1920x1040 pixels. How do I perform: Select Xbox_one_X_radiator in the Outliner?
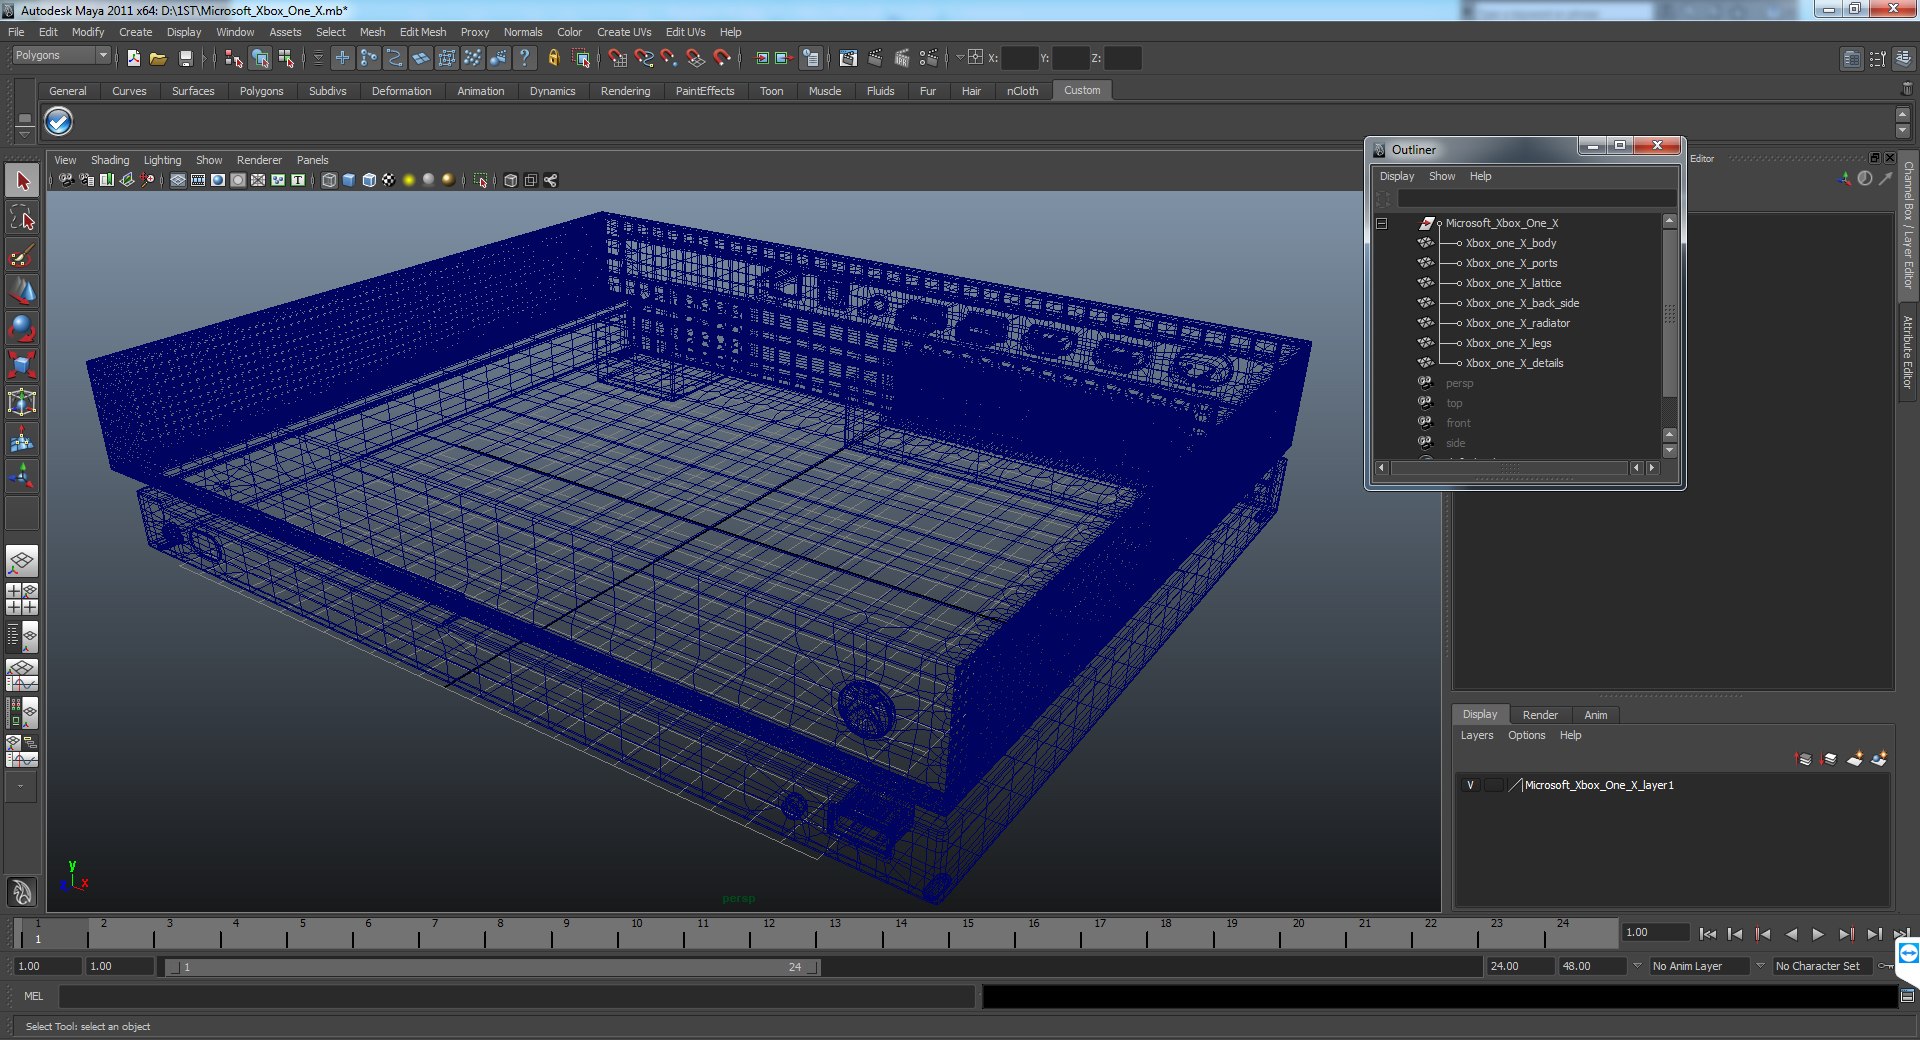[1517, 323]
